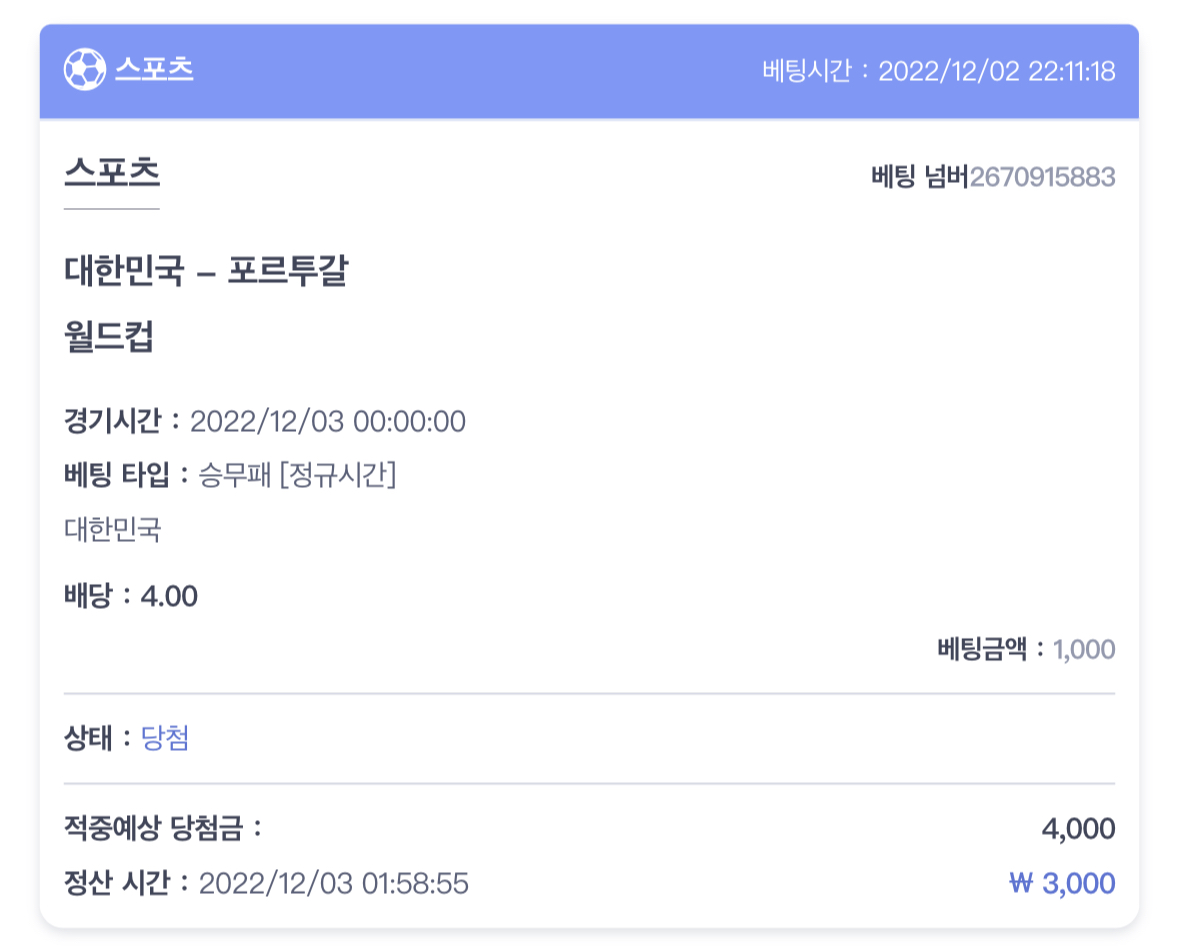Screen dimensions: 1179x946
Task: Open the underlined 스포츠 tab
Action: click(112, 173)
